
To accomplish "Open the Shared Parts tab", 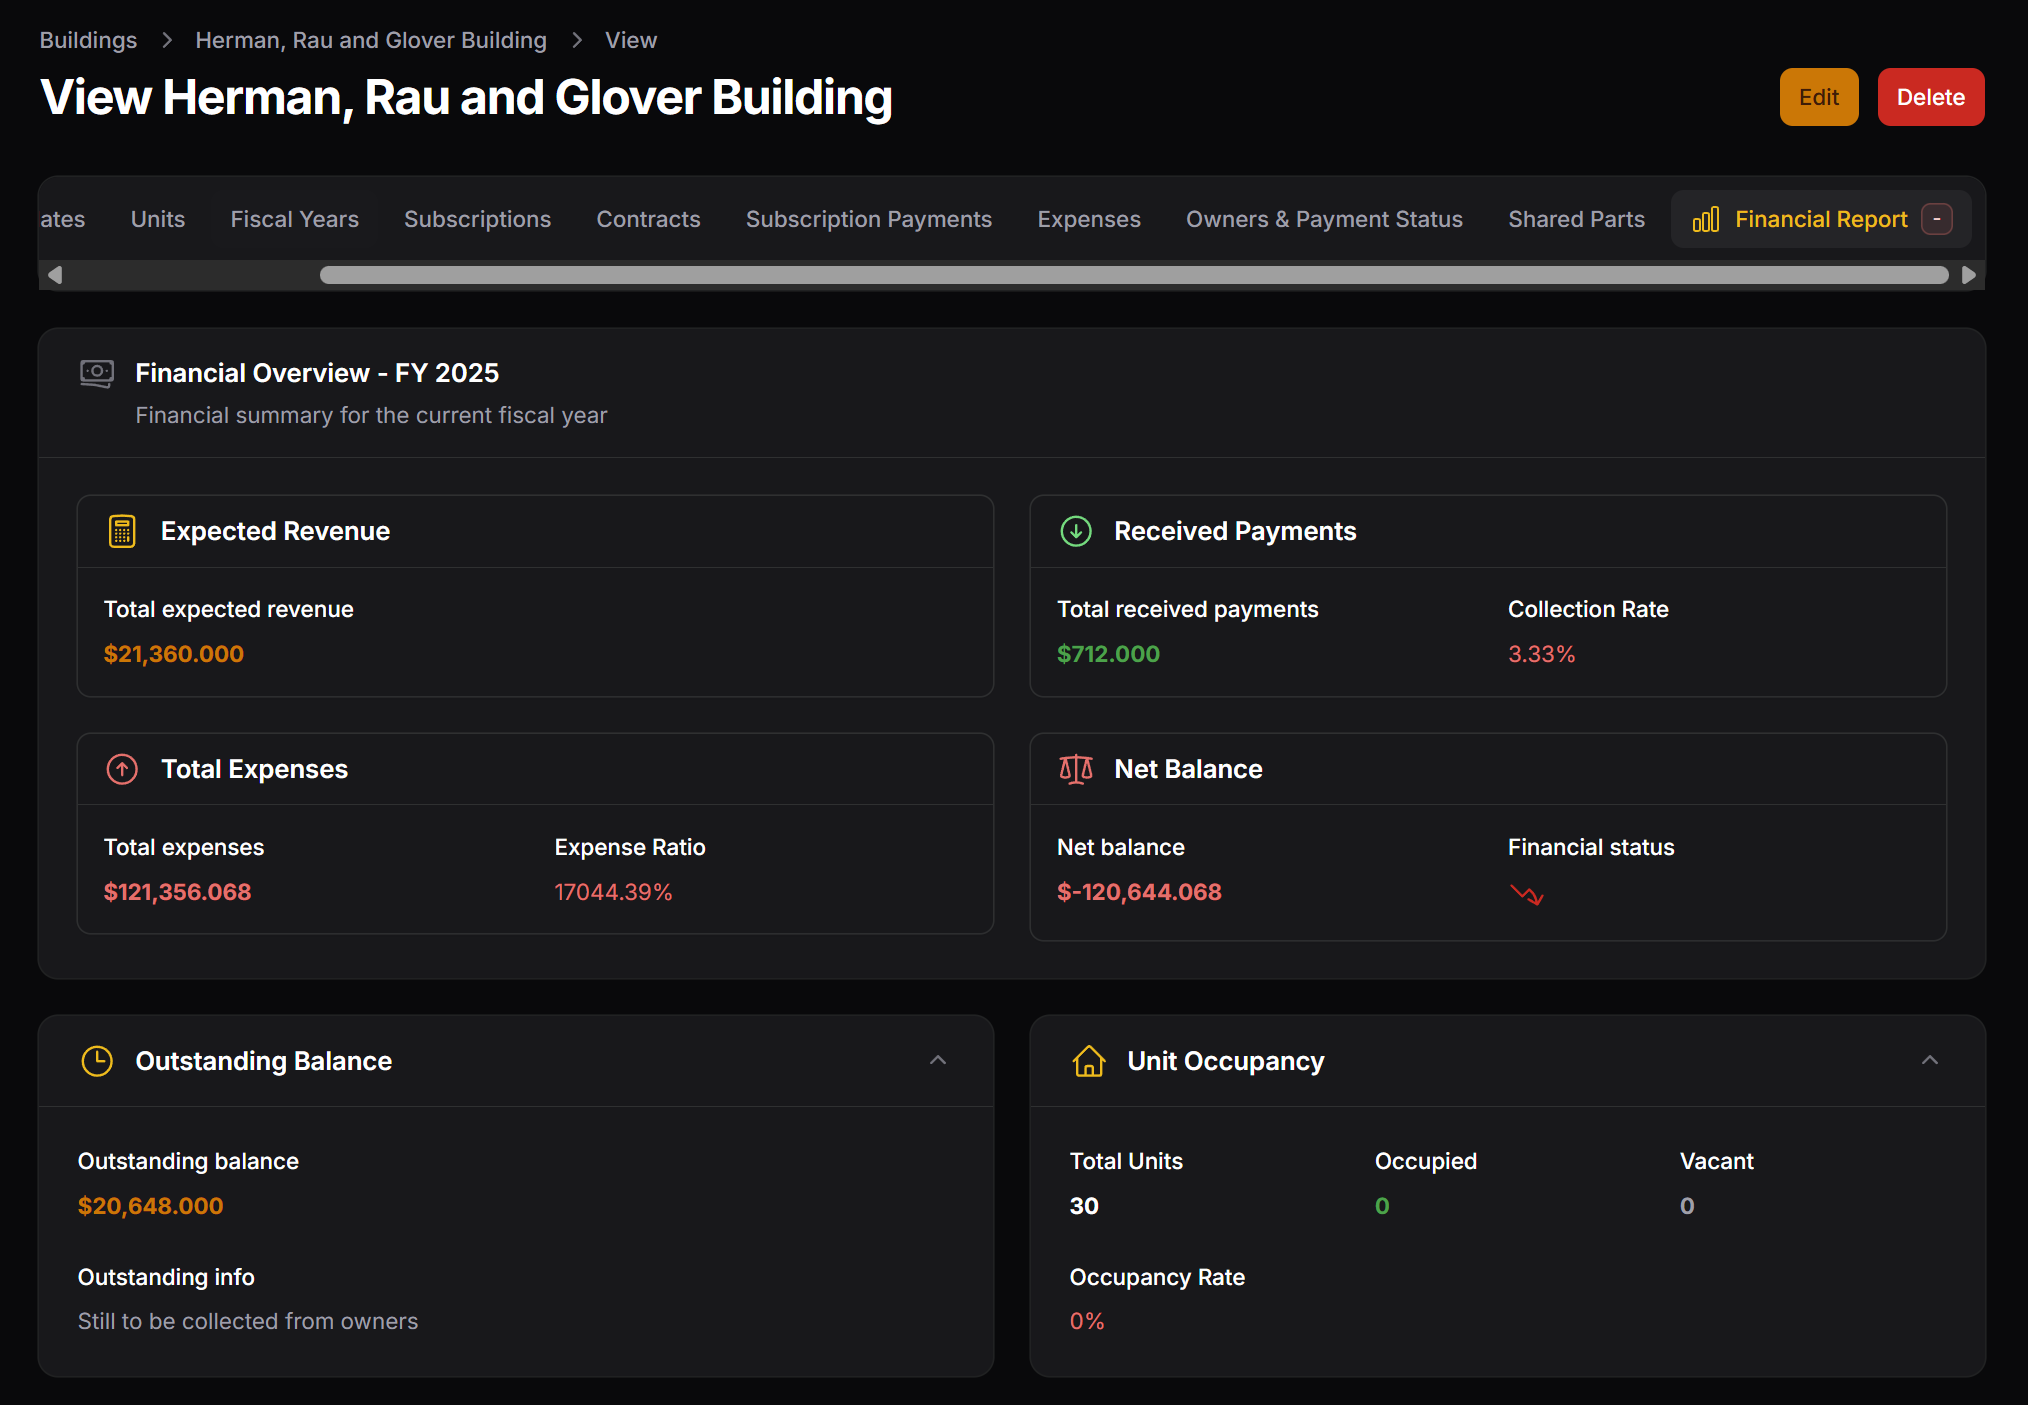I will (x=1576, y=219).
